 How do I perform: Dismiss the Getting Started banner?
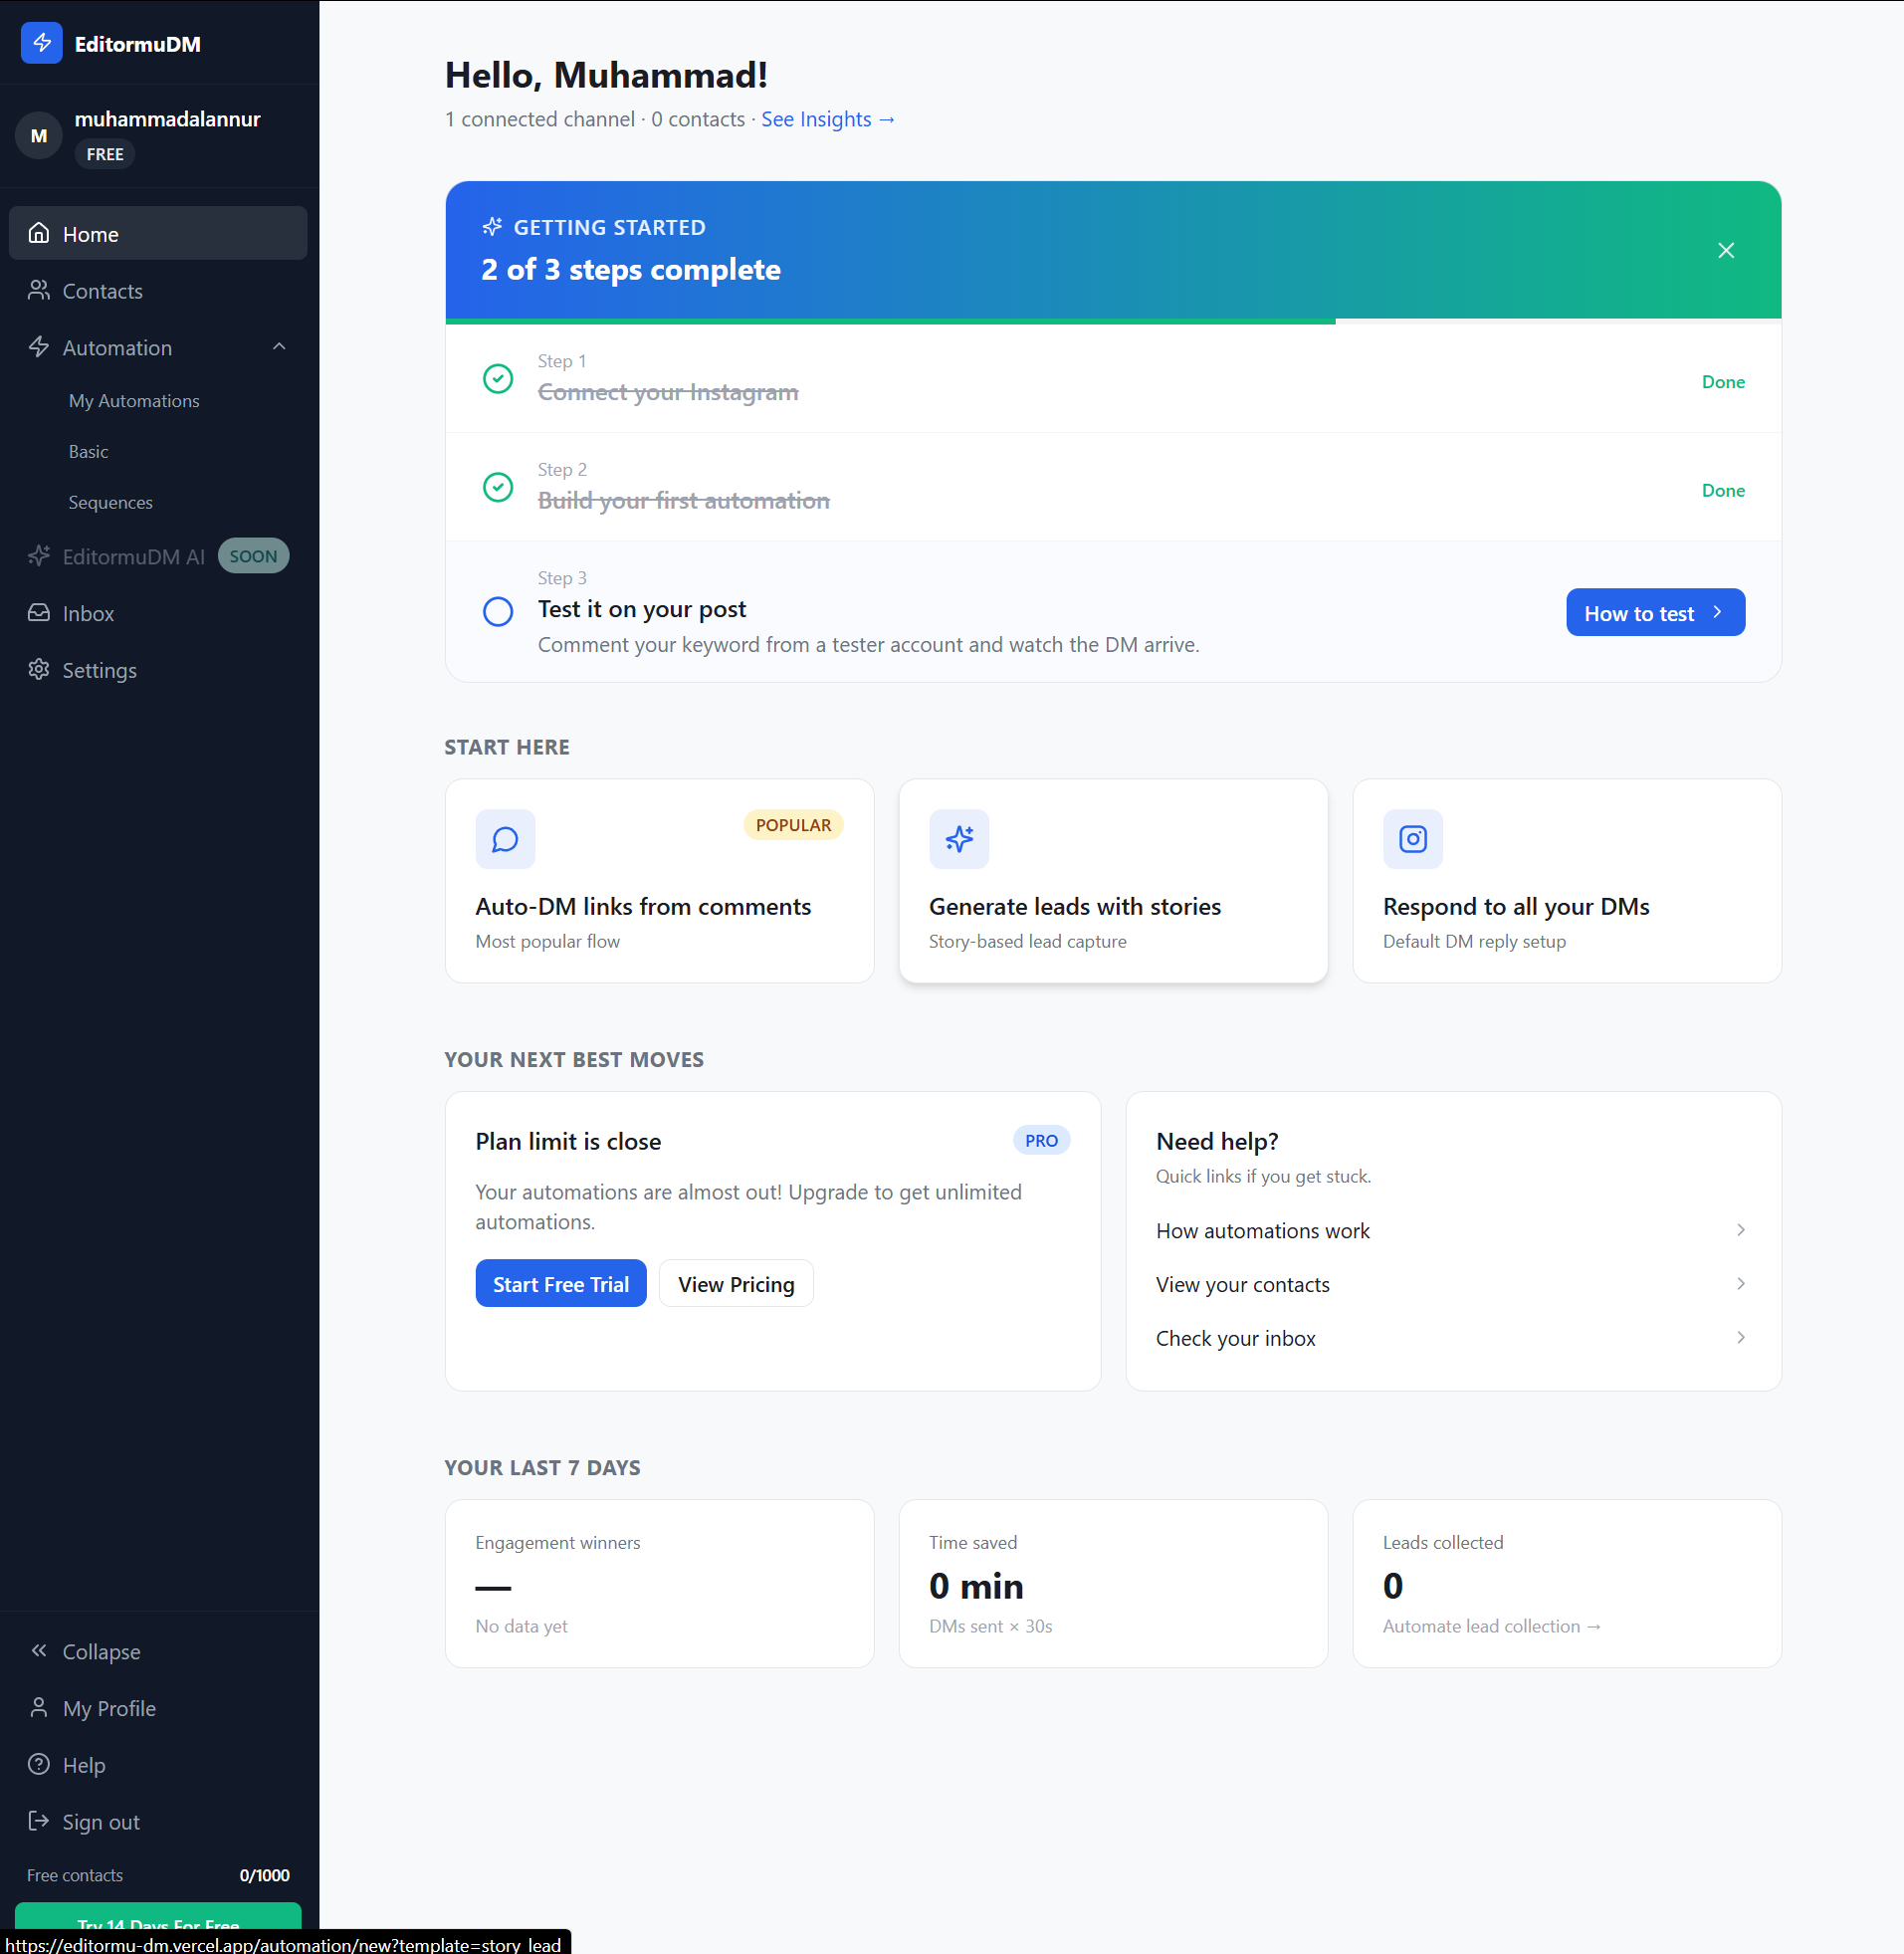1726,250
